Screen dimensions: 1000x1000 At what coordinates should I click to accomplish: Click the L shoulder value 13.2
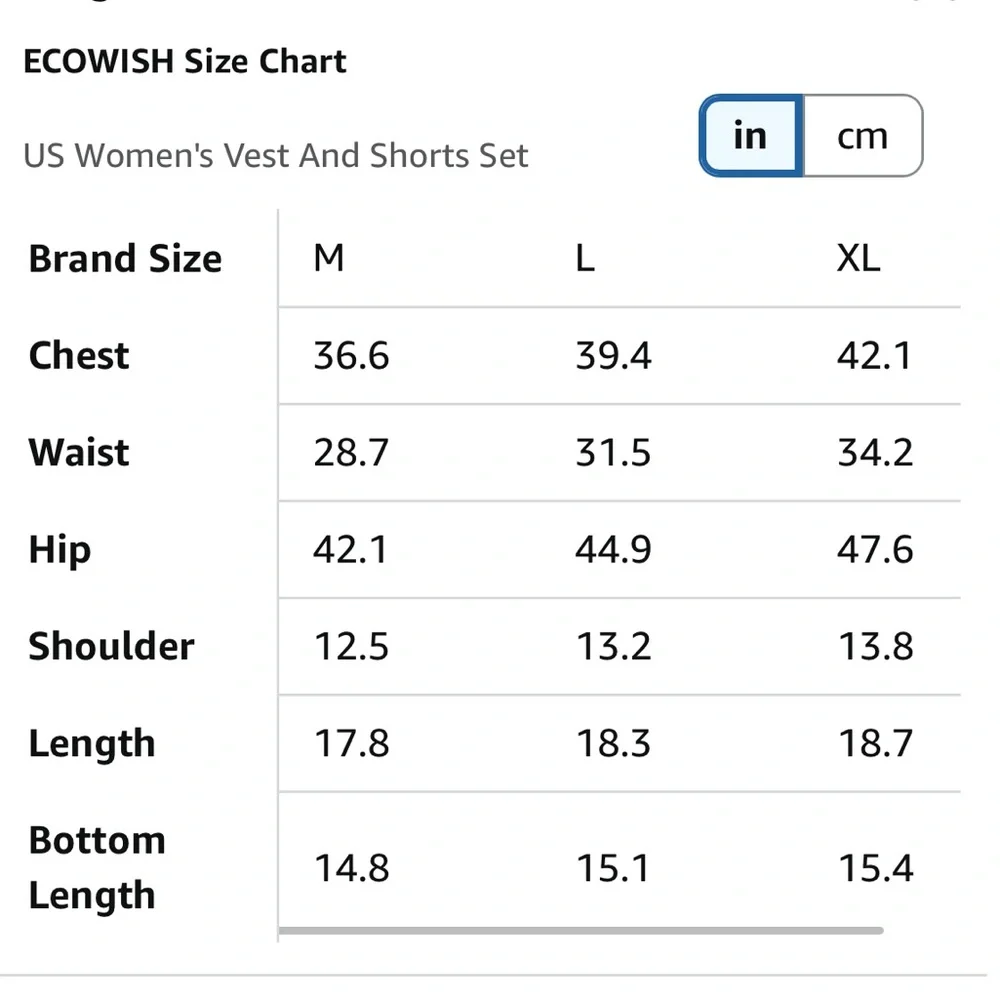tap(613, 646)
